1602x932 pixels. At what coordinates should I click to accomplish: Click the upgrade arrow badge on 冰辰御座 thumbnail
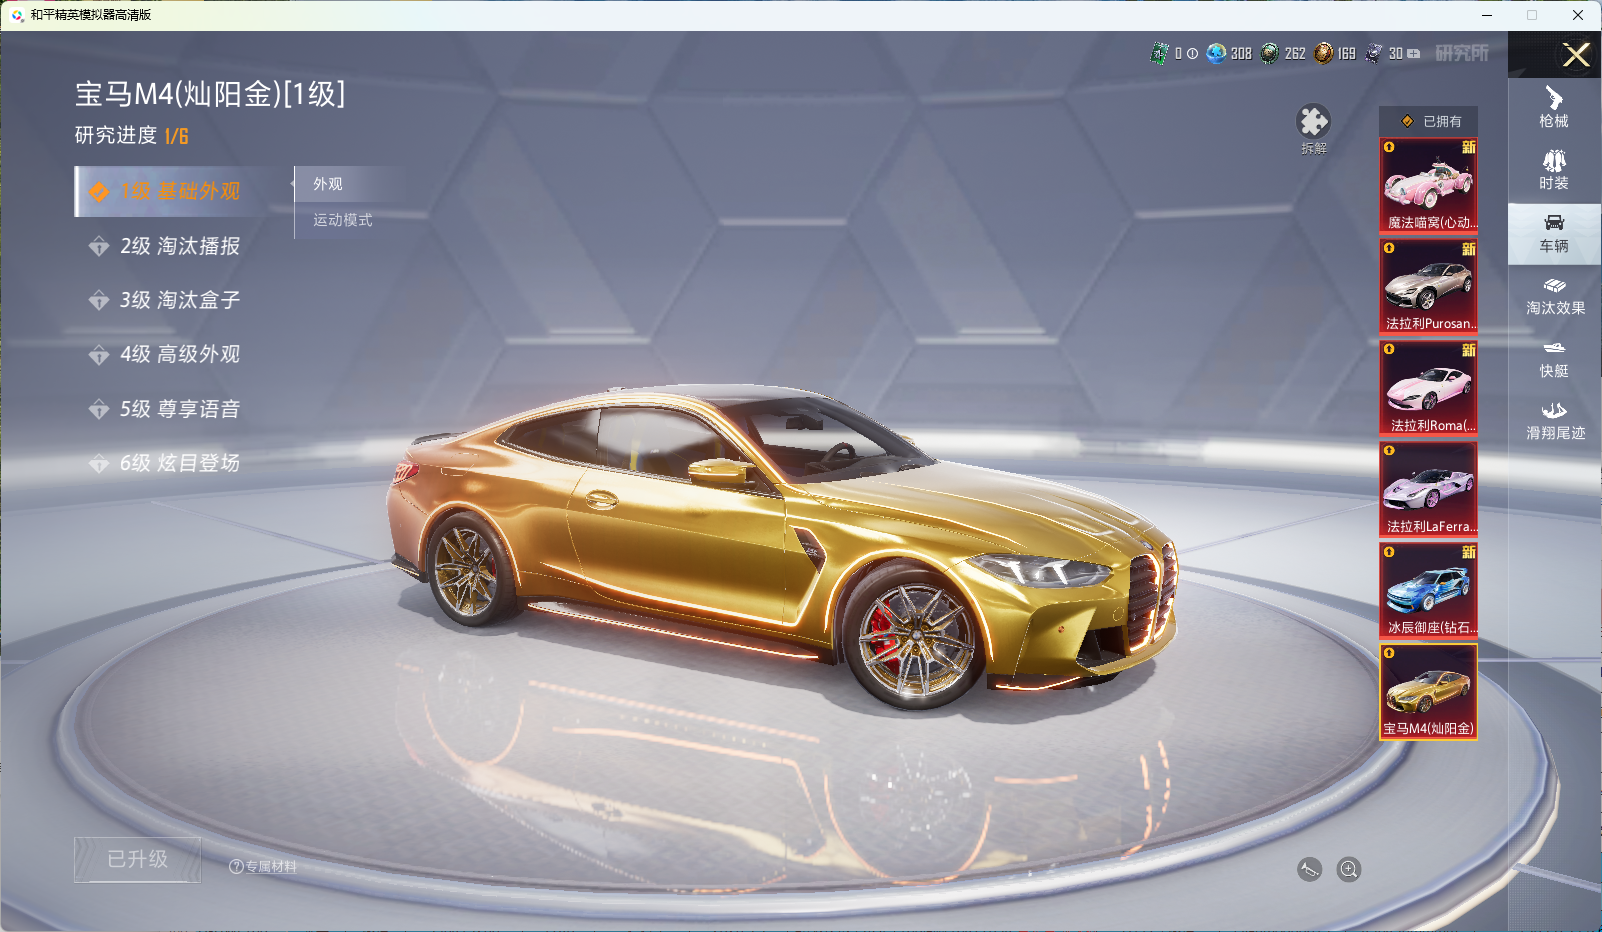[1389, 551]
